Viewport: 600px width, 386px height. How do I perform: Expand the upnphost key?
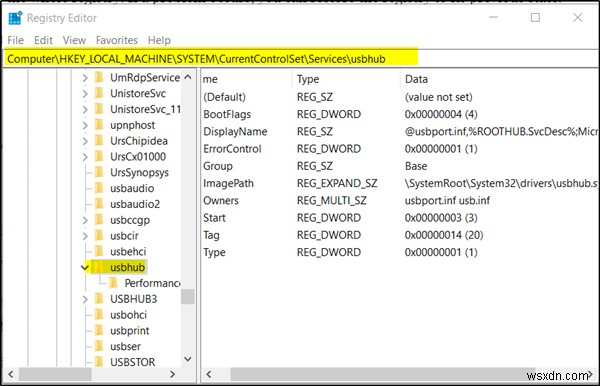[x=85, y=125]
